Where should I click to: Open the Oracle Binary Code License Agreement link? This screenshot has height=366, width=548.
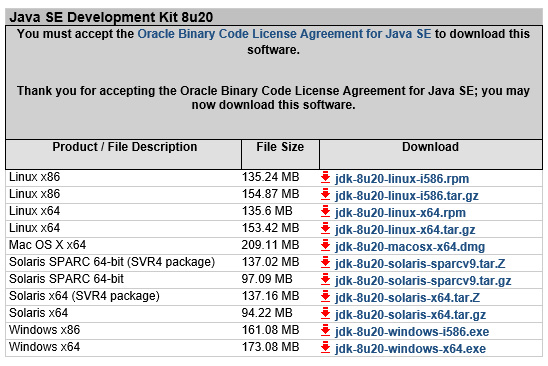(x=284, y=34)
